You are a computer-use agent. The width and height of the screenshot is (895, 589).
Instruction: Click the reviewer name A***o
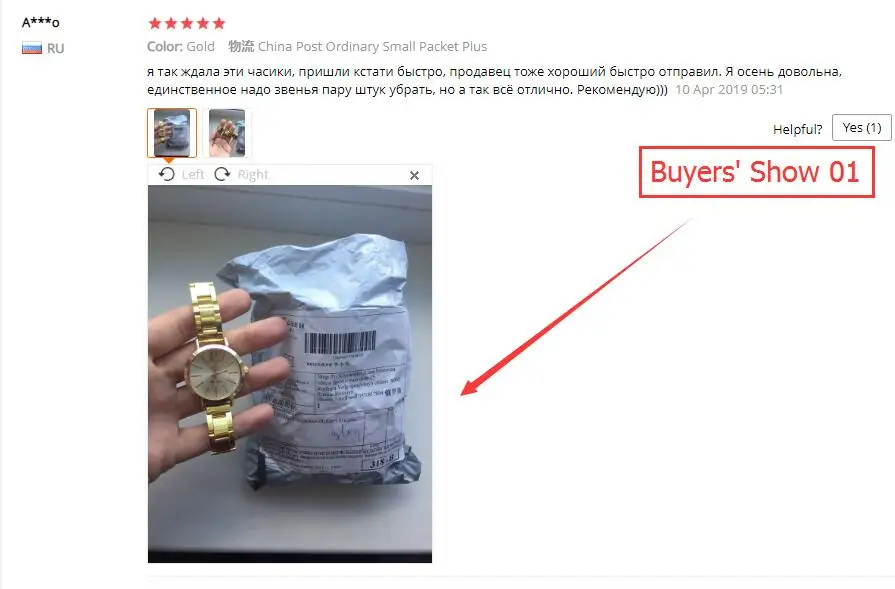click(41, 23)
